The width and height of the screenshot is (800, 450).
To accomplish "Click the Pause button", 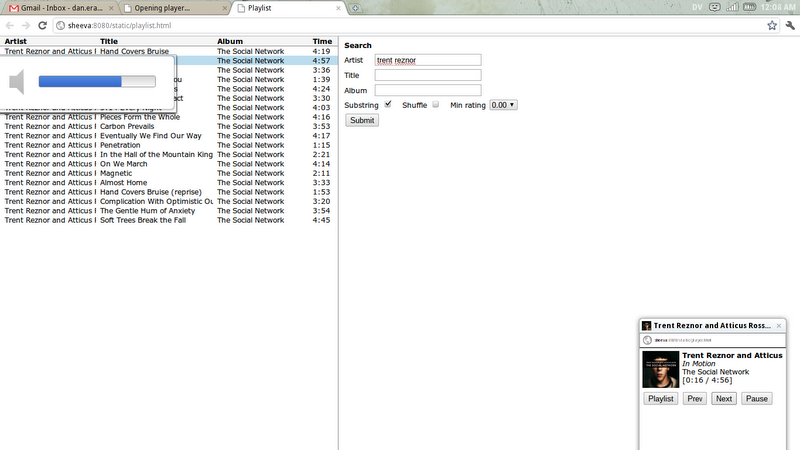I will (x=757, y=398).
